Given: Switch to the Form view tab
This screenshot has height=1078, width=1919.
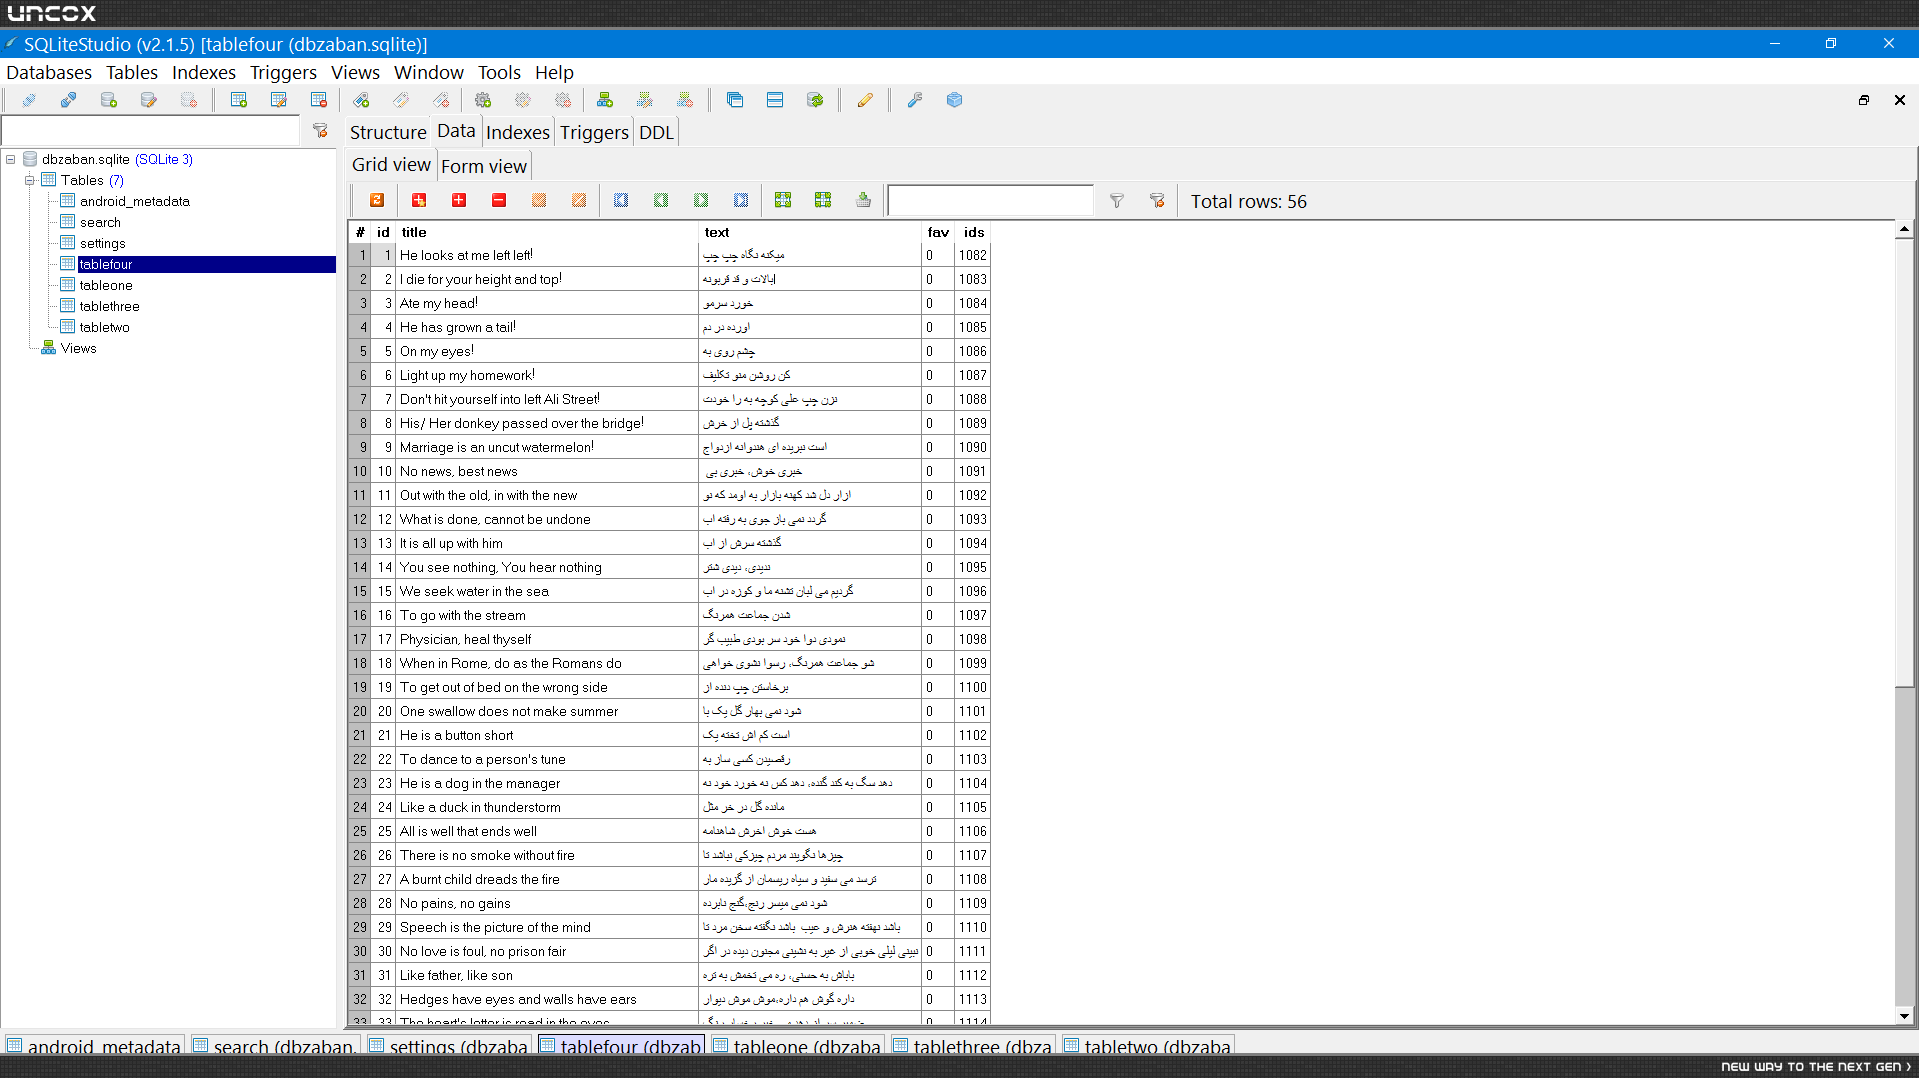Looking at the screenshot, I should point(484,166).
